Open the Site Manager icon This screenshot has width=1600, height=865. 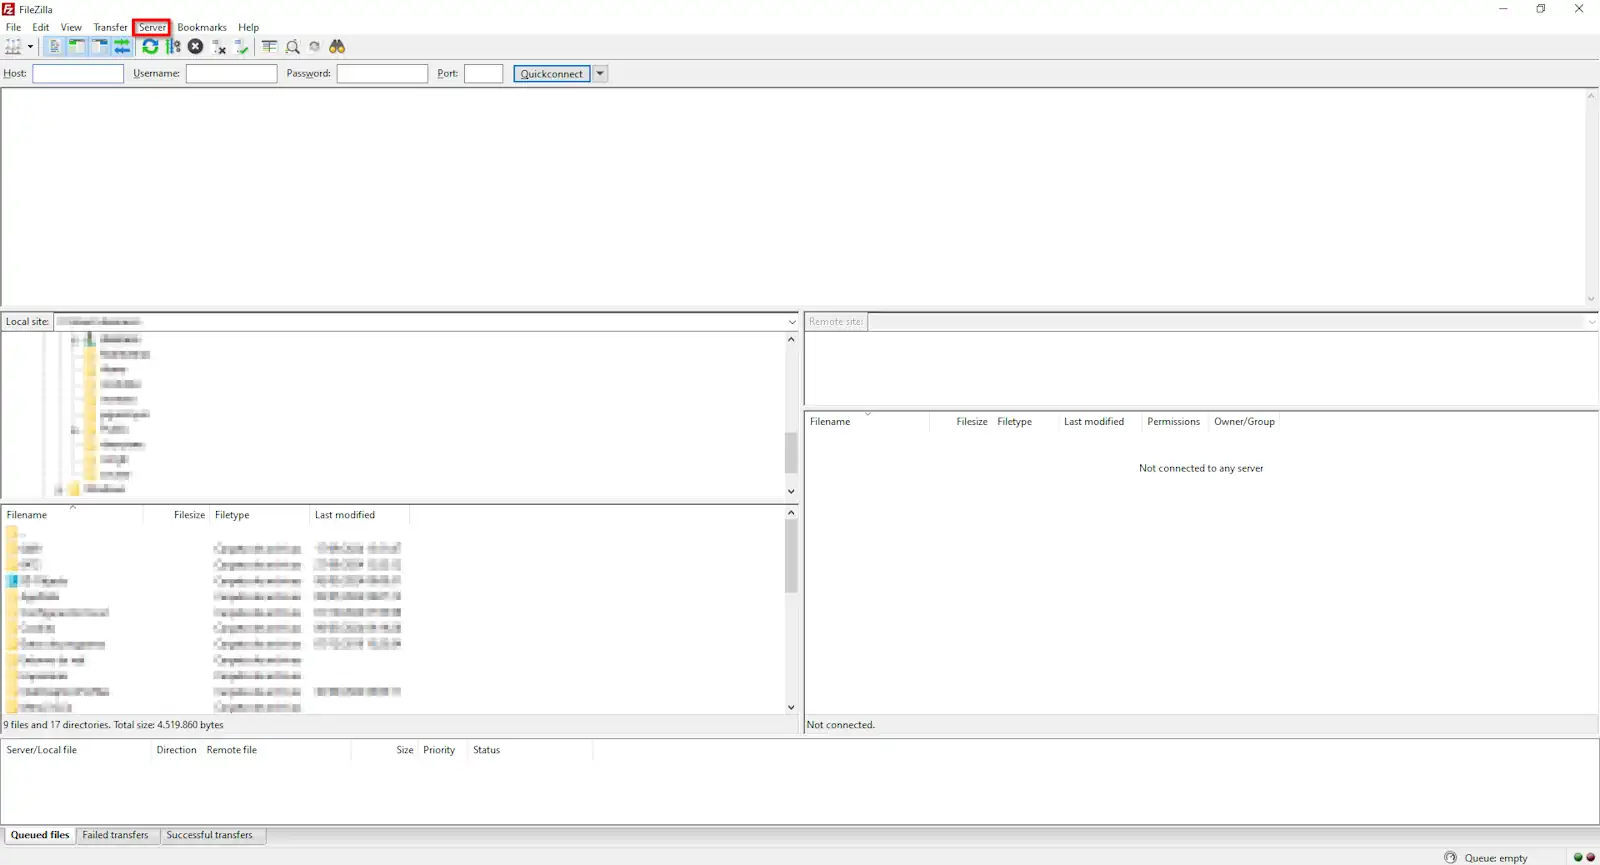coord(13,47)
